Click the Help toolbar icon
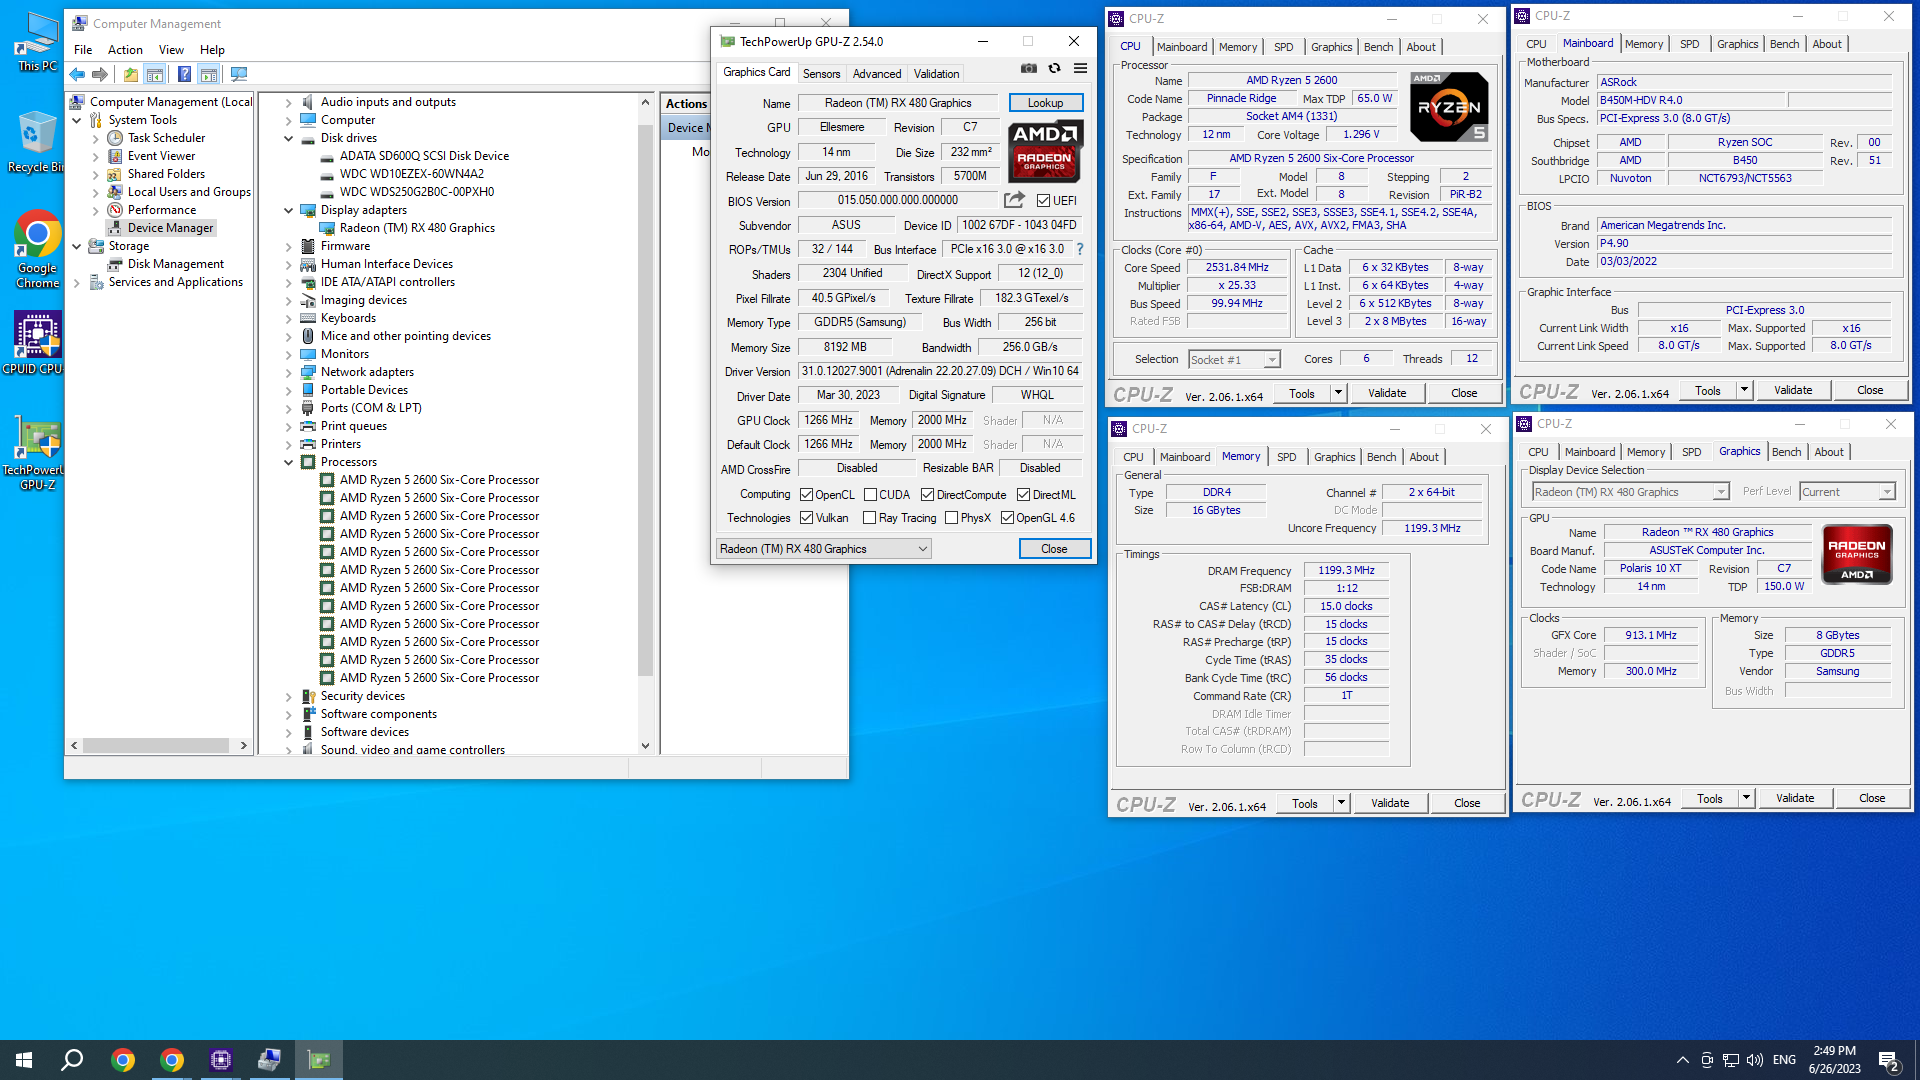 click(184, 74)
